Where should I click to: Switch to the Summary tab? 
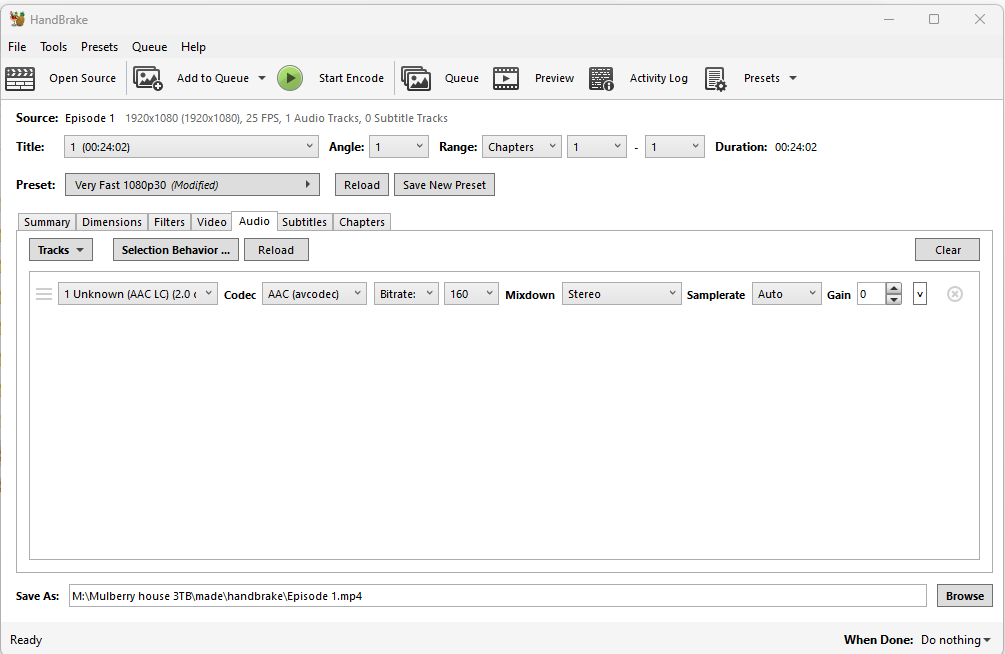click(x=47, y=222)
